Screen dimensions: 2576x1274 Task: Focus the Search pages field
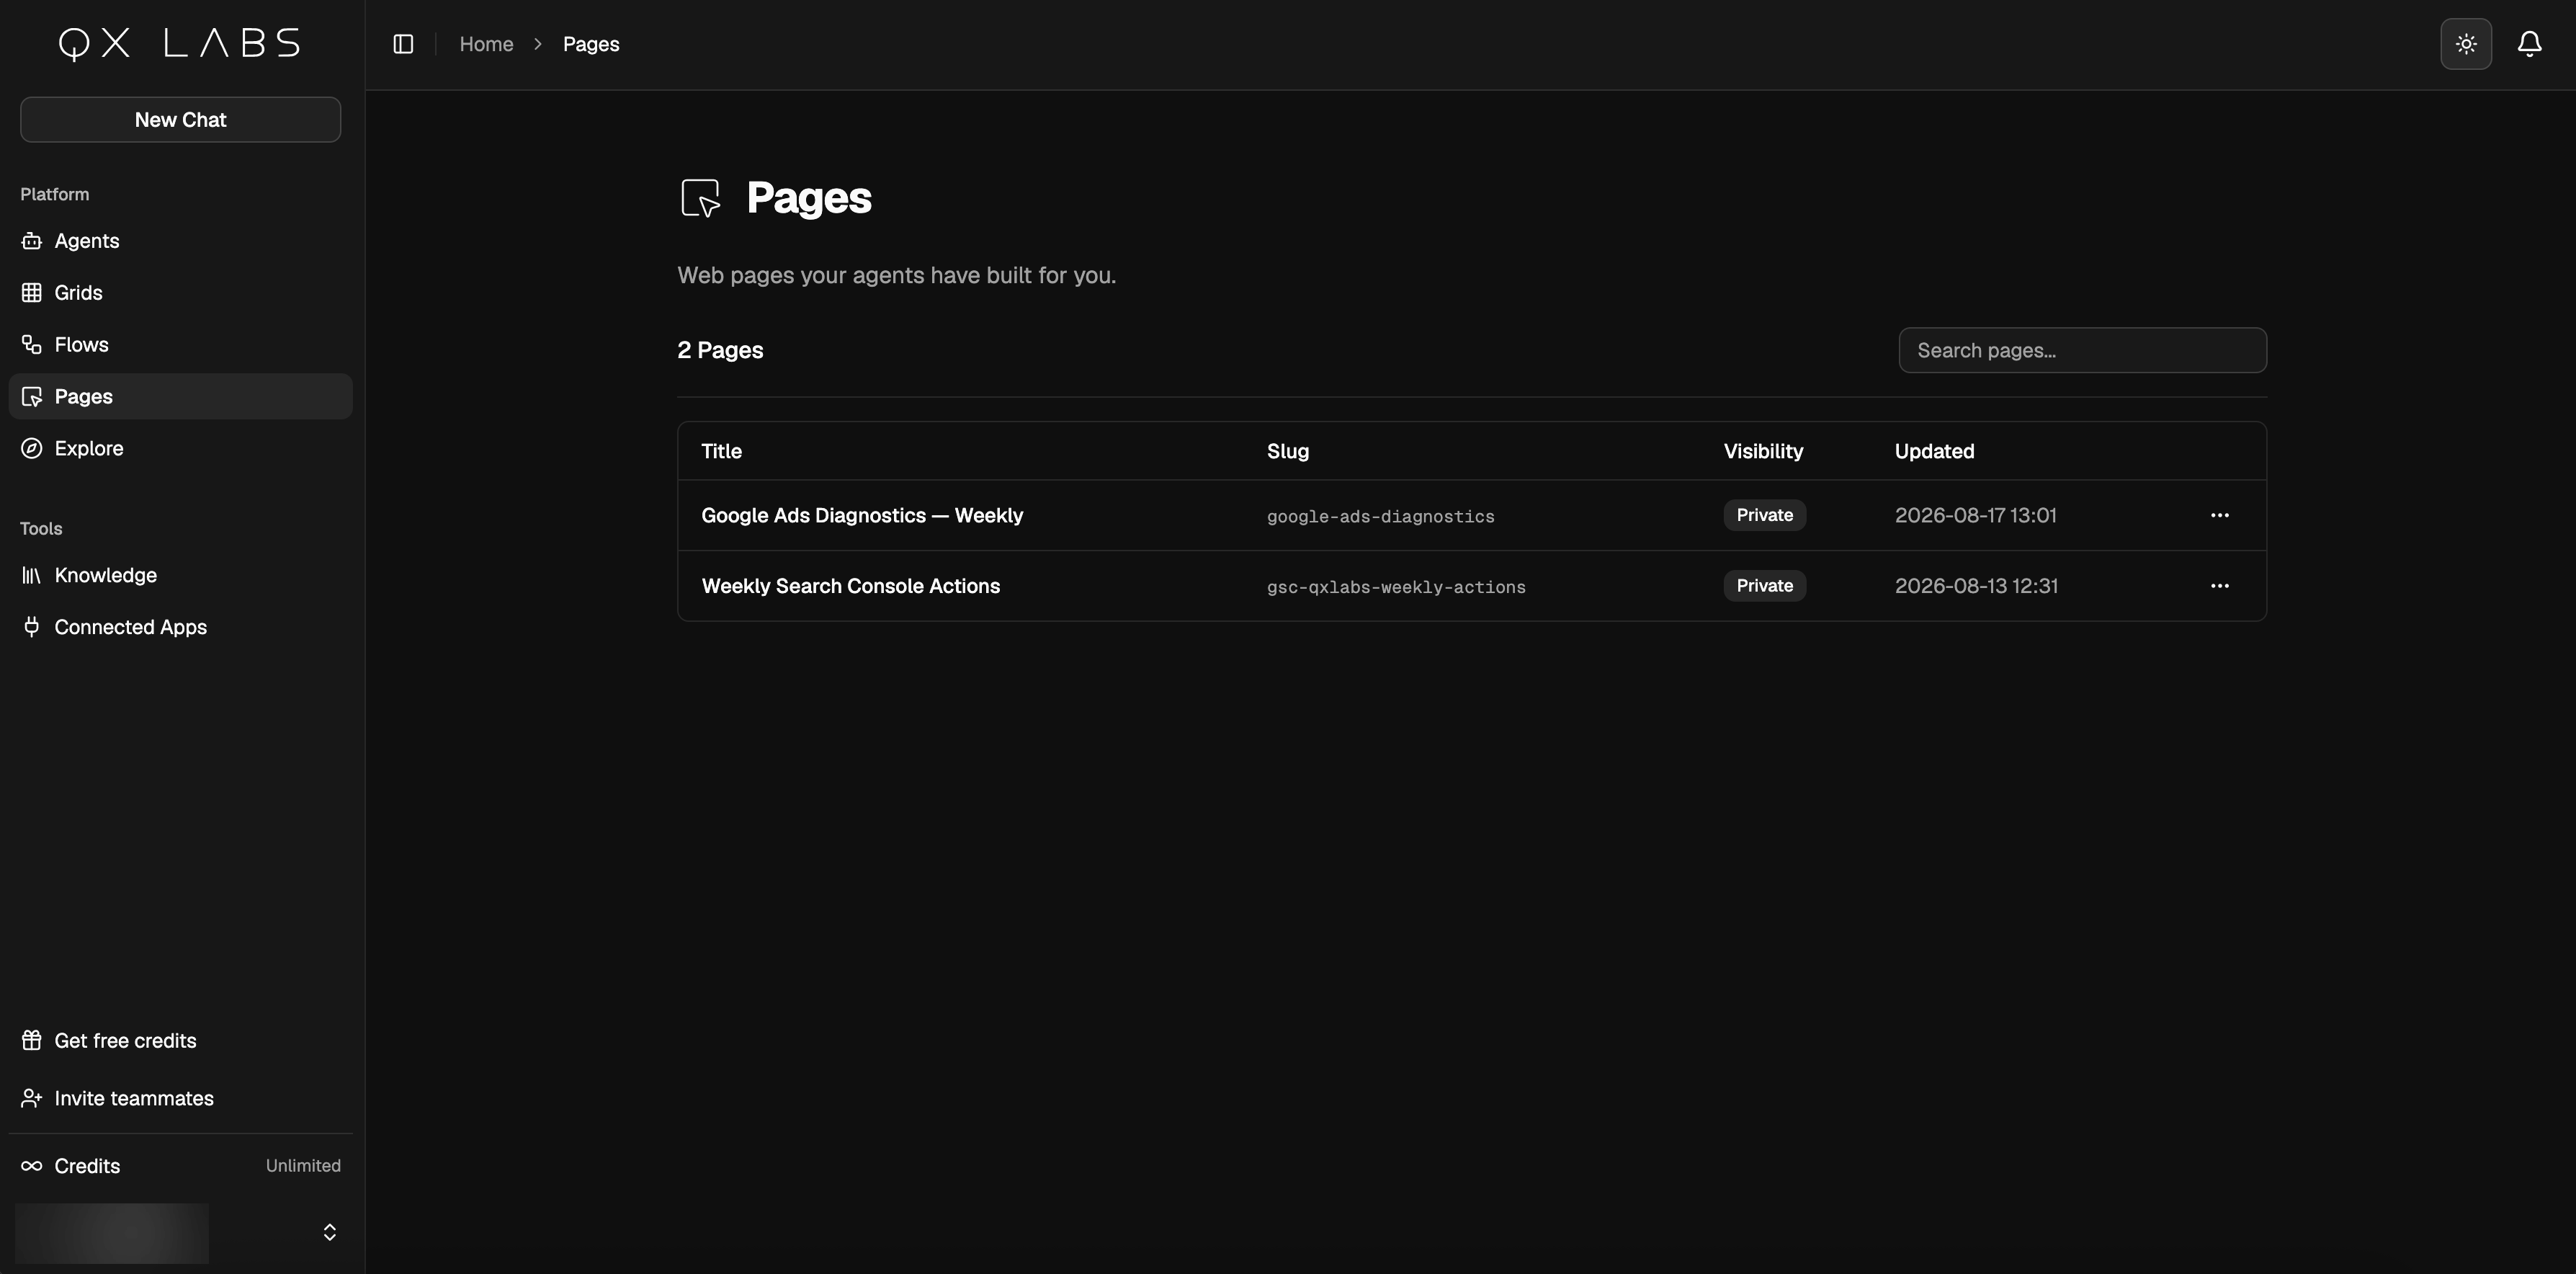coord(2082,351)
